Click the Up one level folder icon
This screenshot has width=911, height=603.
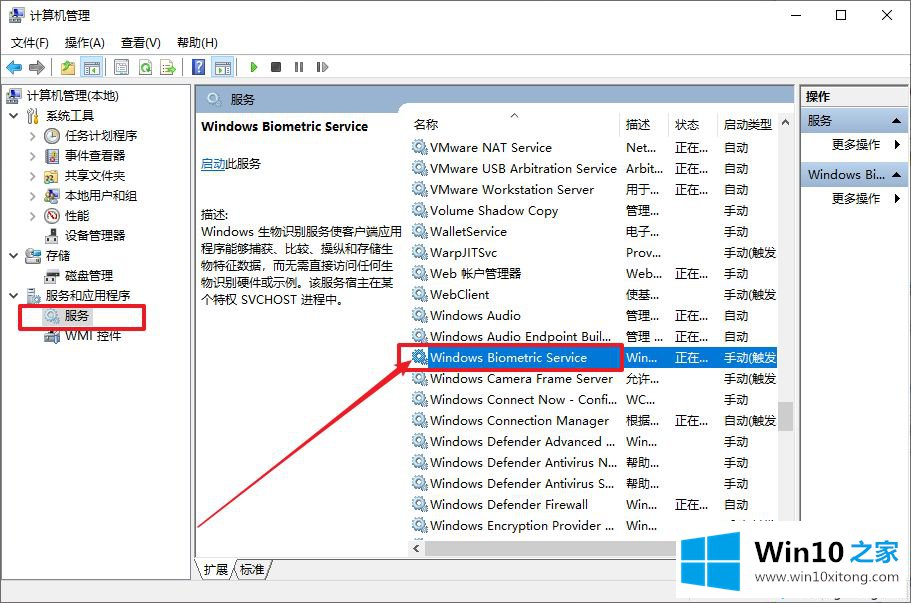tap(68, 67)
